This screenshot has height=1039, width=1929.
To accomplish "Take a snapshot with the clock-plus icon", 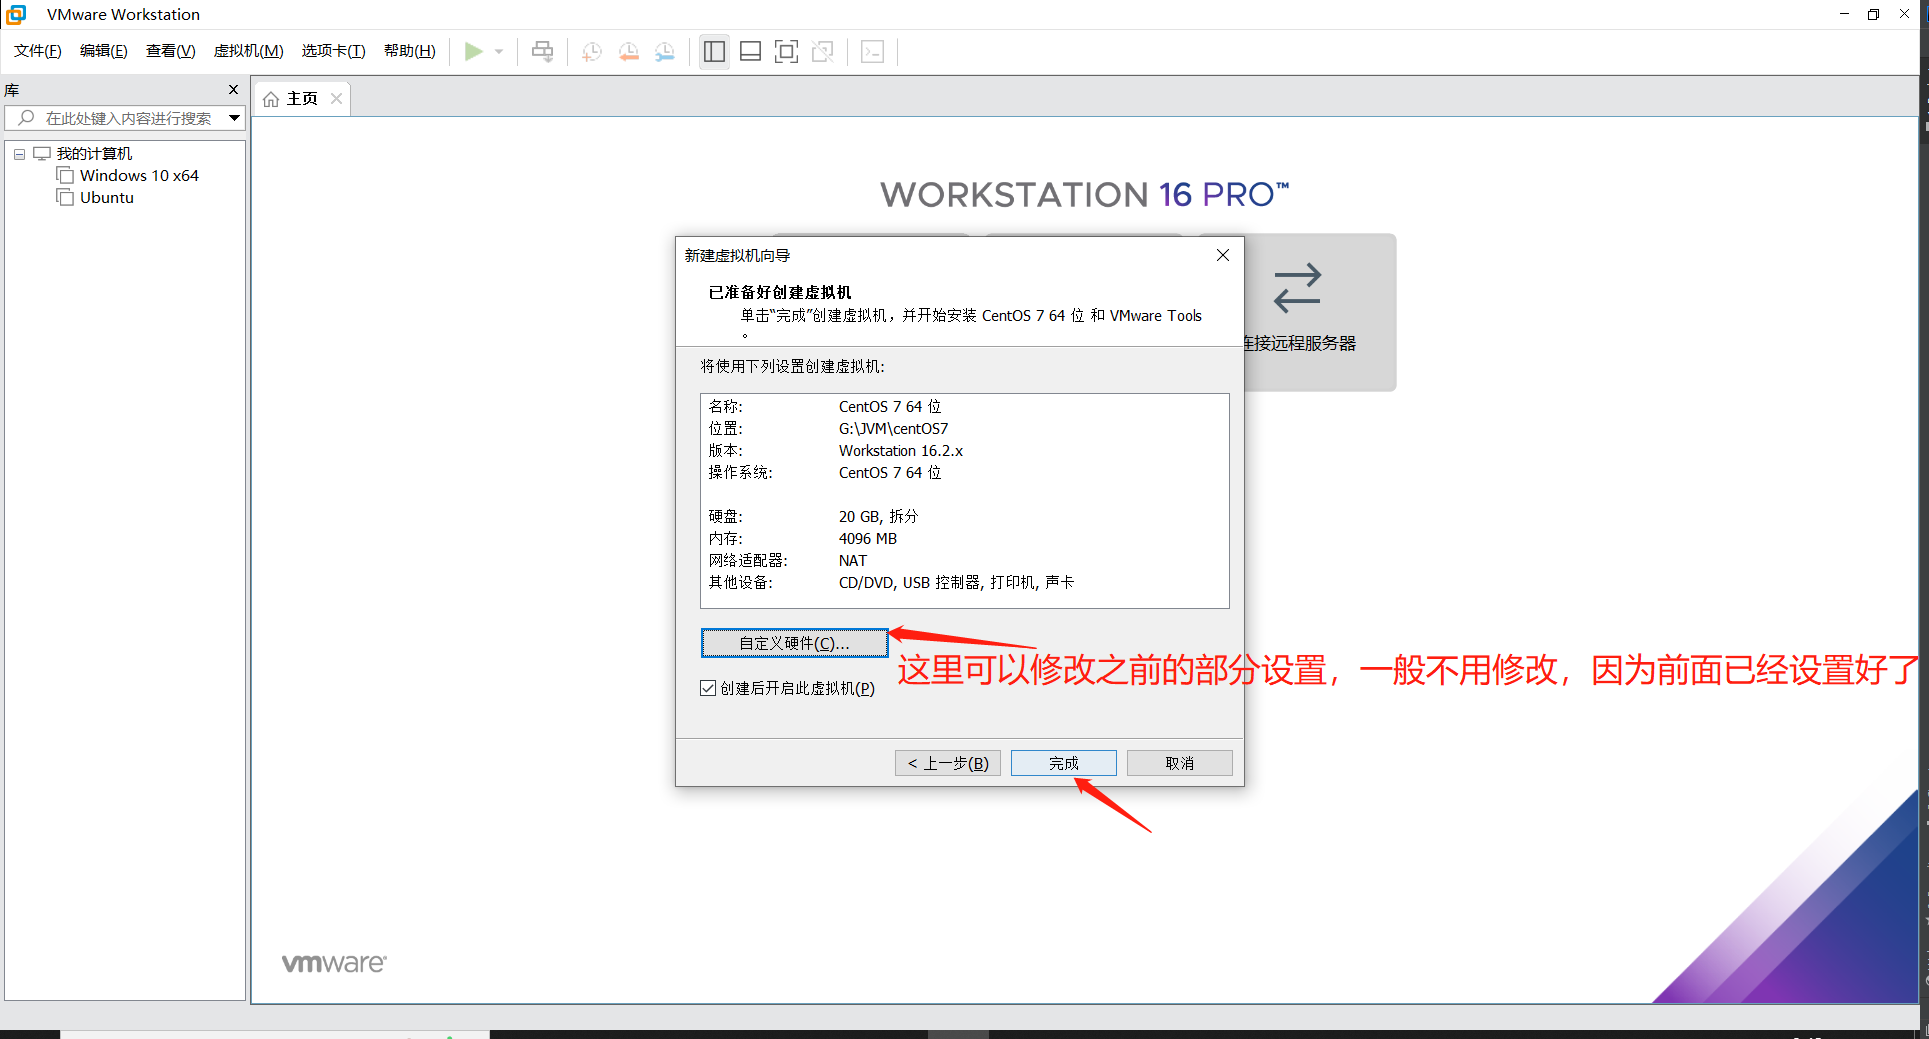I will (592, 51).
